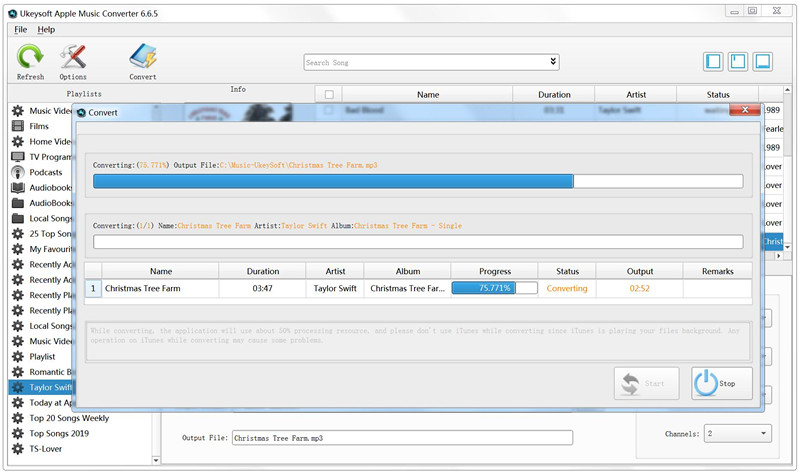Click row number 1 in Convert table
Screen dimensions: 800x474
(93, 288)
